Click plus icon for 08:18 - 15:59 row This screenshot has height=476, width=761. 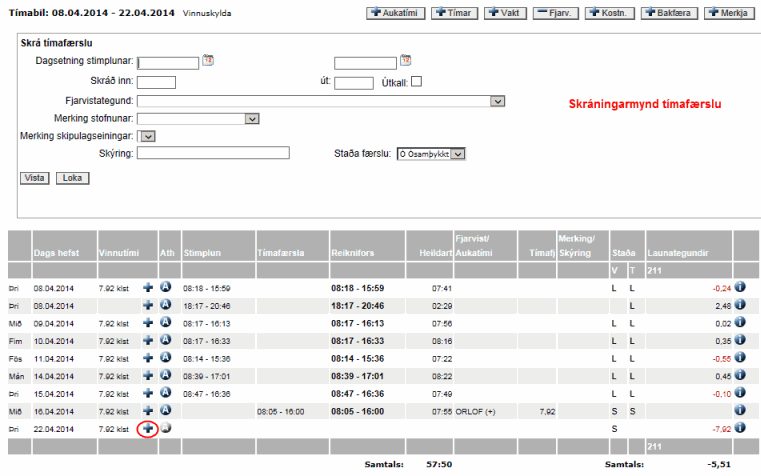(148, 288)
